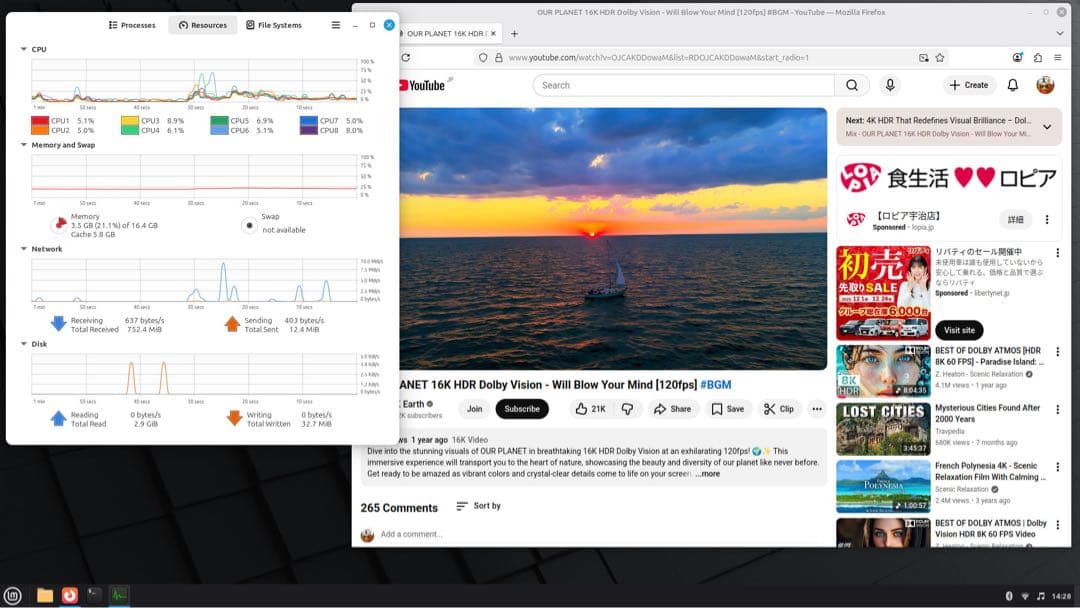
Task: Click the YouTube voice search microphone
Action: click(x=890, y=85)
